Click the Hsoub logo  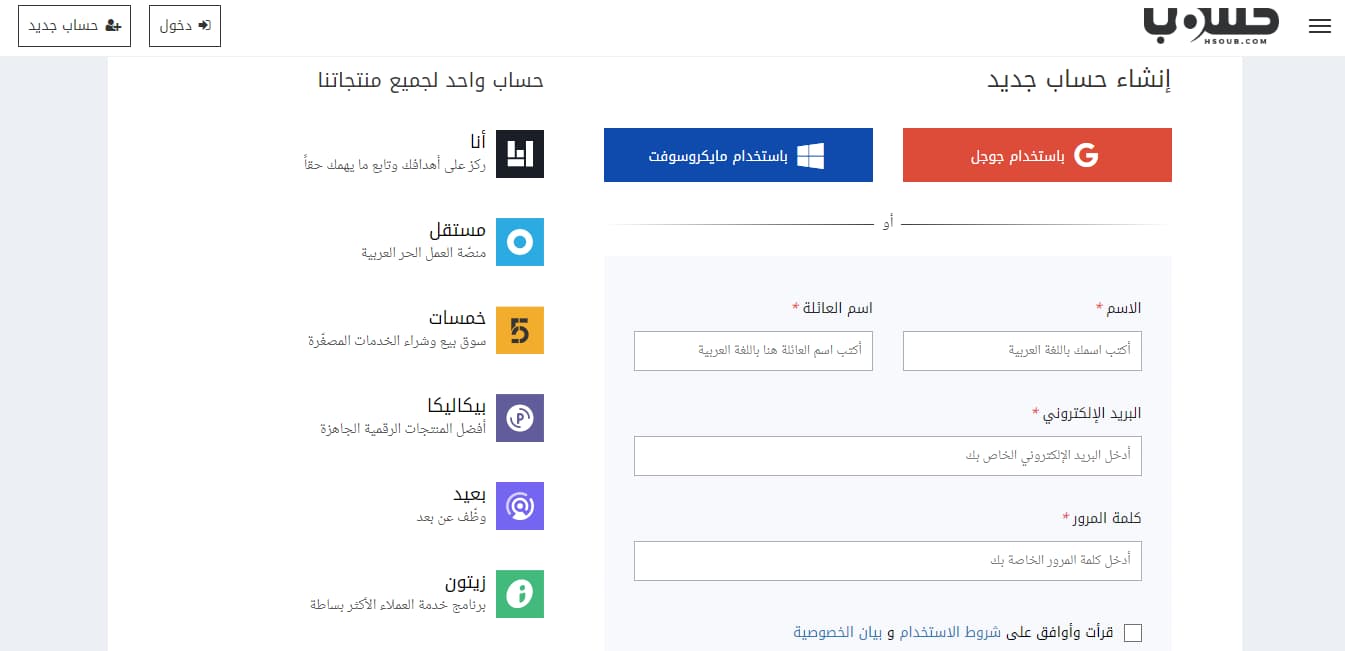coord(1211,23)
